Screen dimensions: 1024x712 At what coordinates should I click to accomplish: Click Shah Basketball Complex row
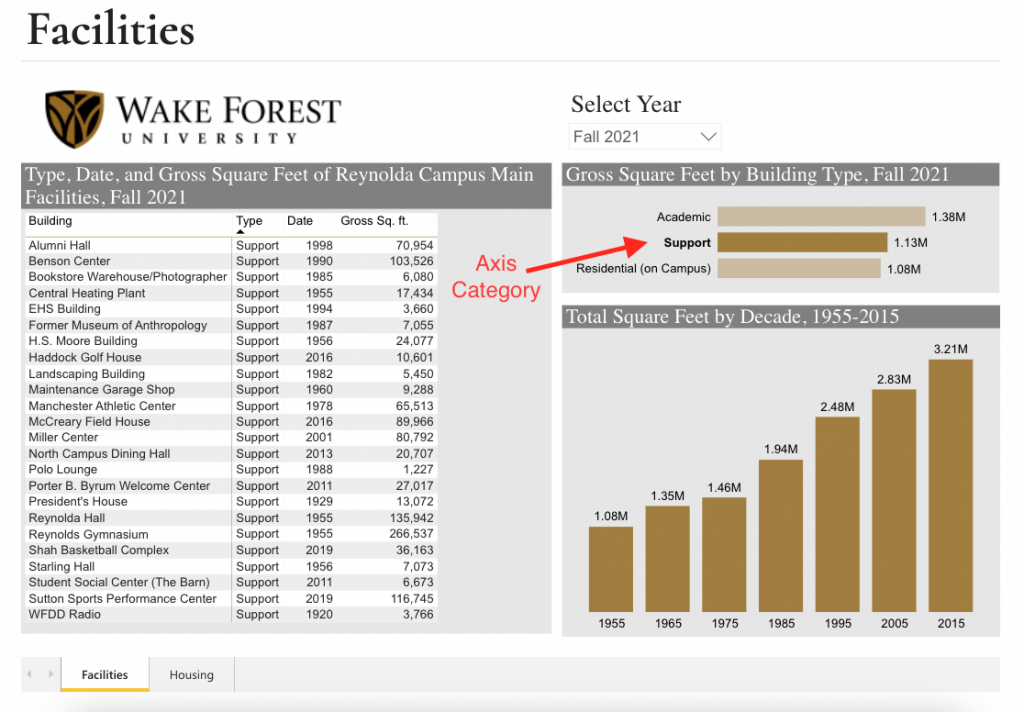tap(231, 550)
